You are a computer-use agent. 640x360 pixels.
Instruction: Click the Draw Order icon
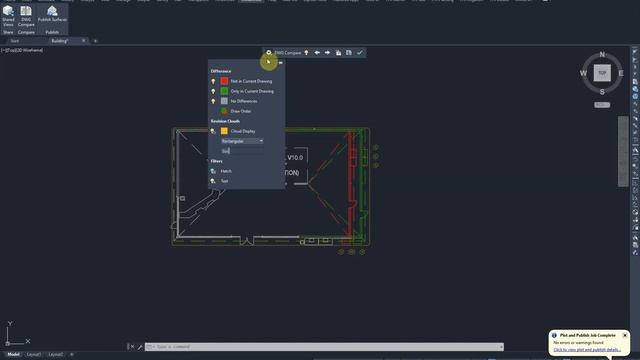point(224,111)
